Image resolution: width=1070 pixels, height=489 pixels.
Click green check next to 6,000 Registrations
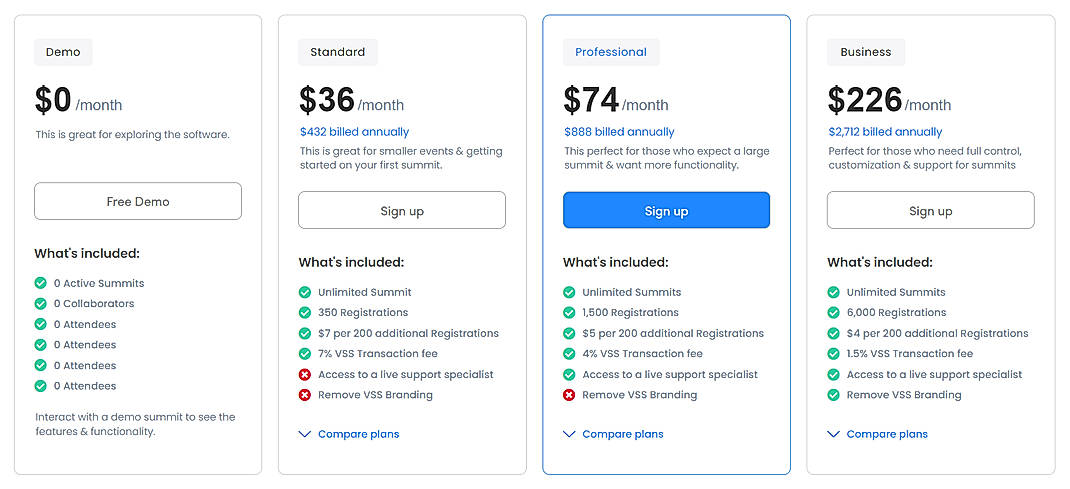833,312
